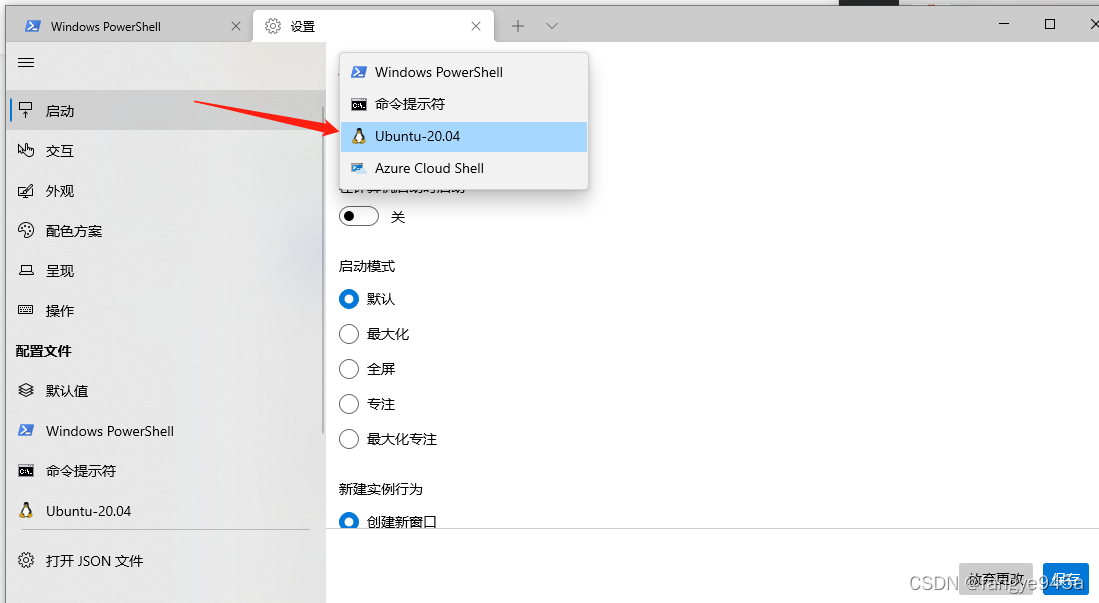Viewport: 1099px width, 603px height.
Task: Click 打开 JSON 文件 in sidebar
Action: [x=167, y=560]
